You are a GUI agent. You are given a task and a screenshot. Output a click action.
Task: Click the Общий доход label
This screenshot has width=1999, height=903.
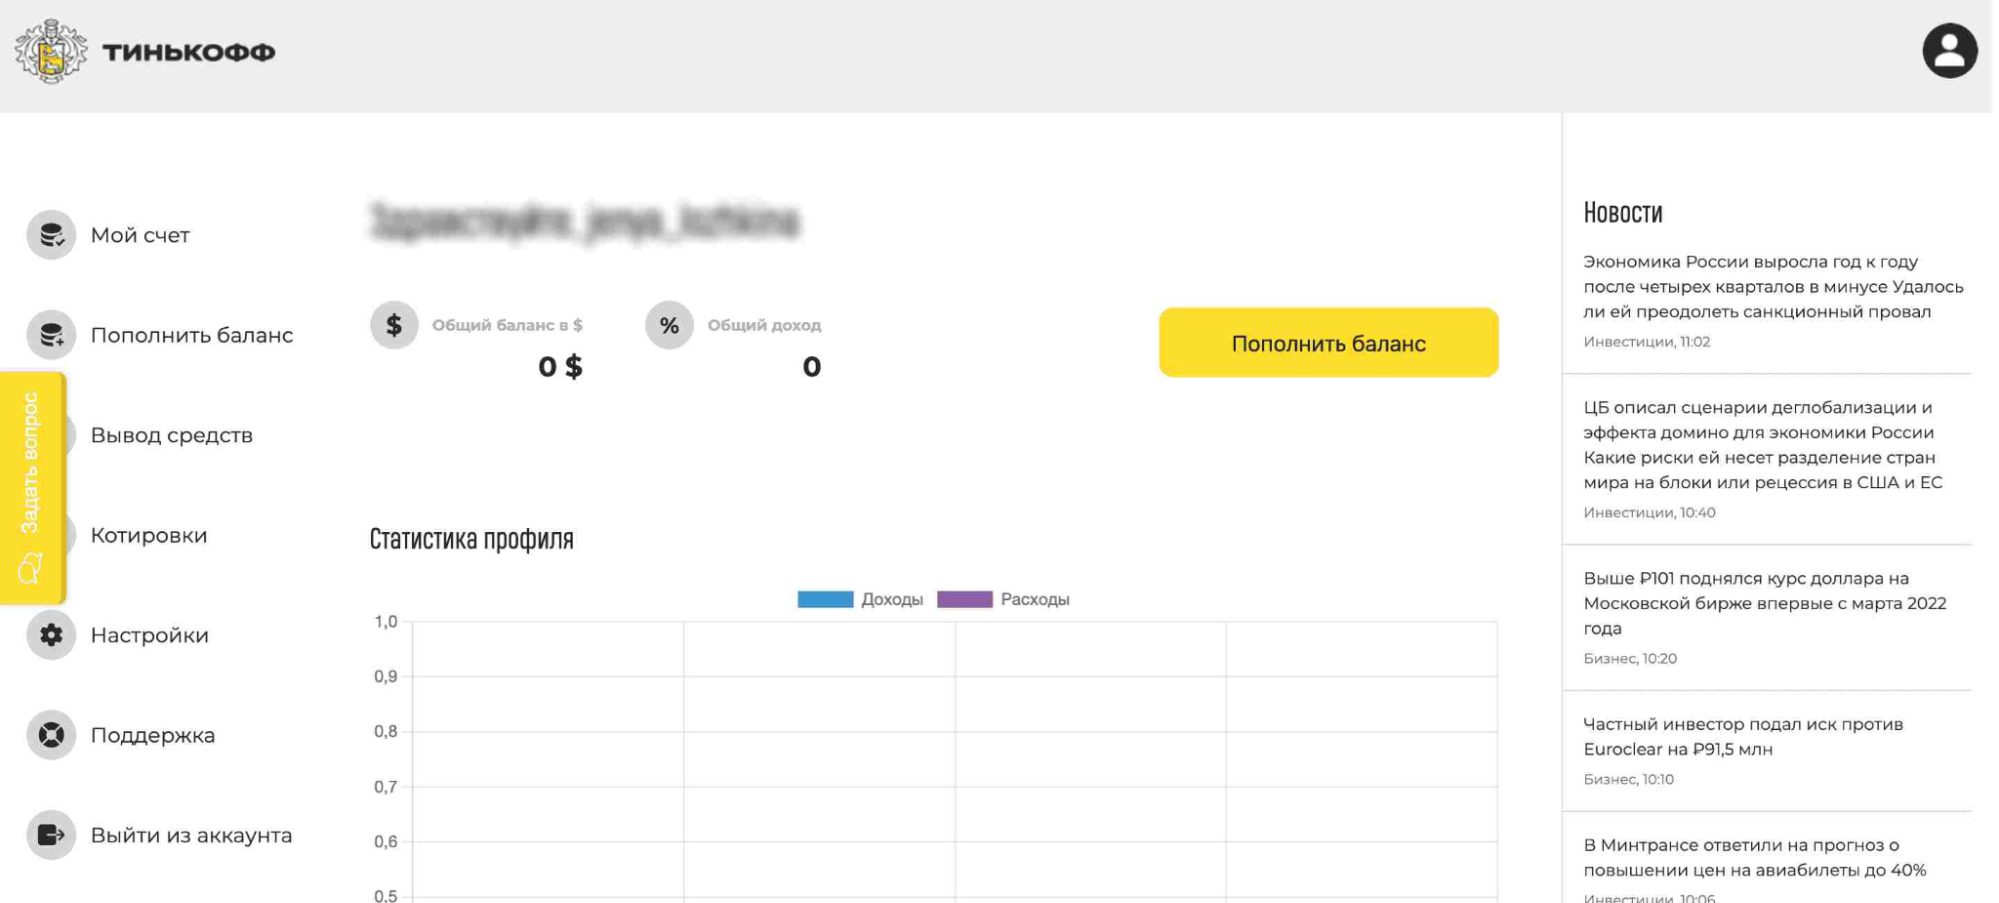point(764,325)
